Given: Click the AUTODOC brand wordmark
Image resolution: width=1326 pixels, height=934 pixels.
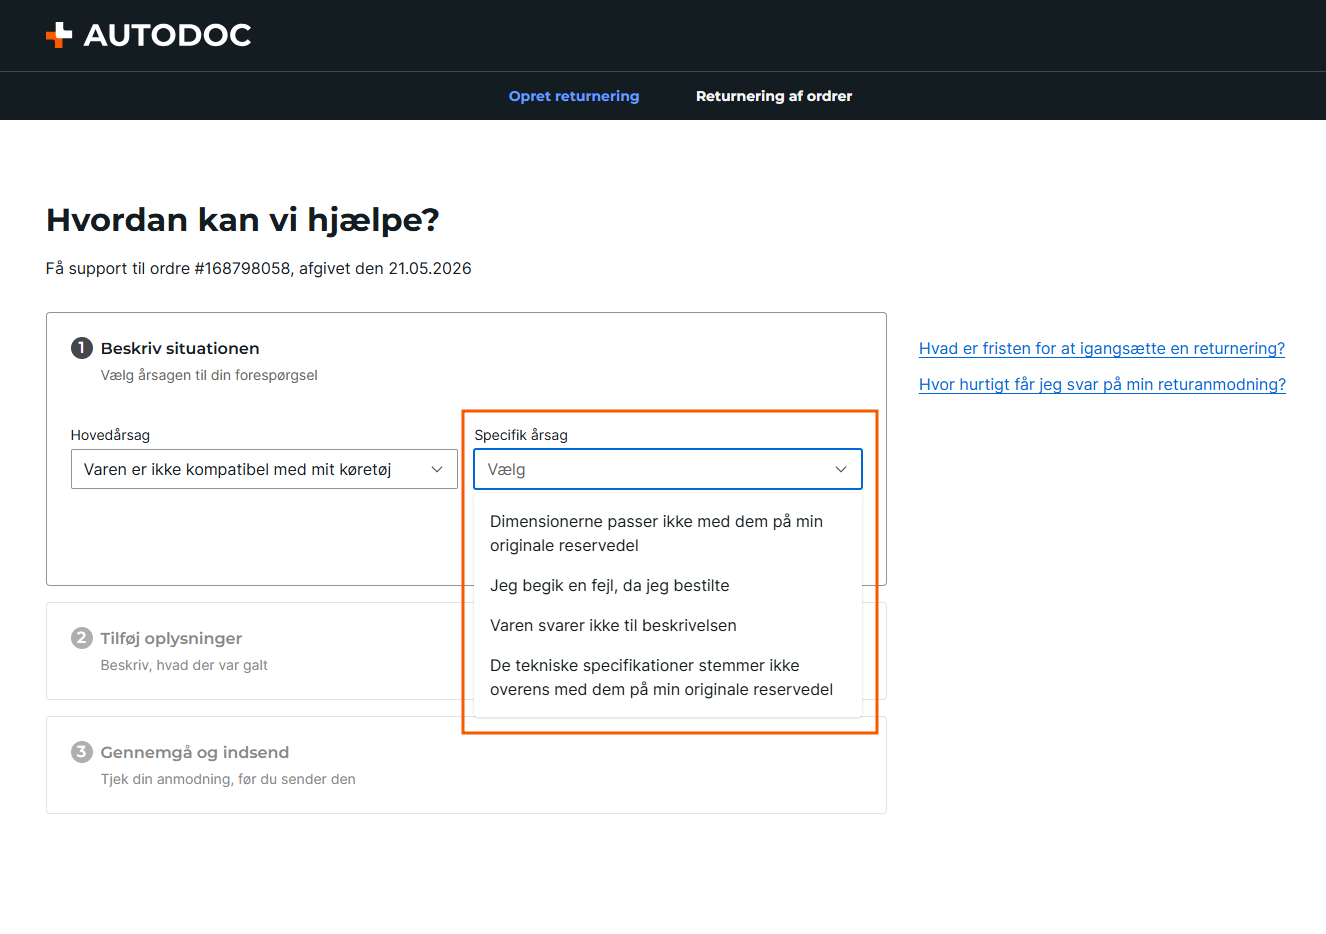Looking at the screenshot, I should 167,35.
